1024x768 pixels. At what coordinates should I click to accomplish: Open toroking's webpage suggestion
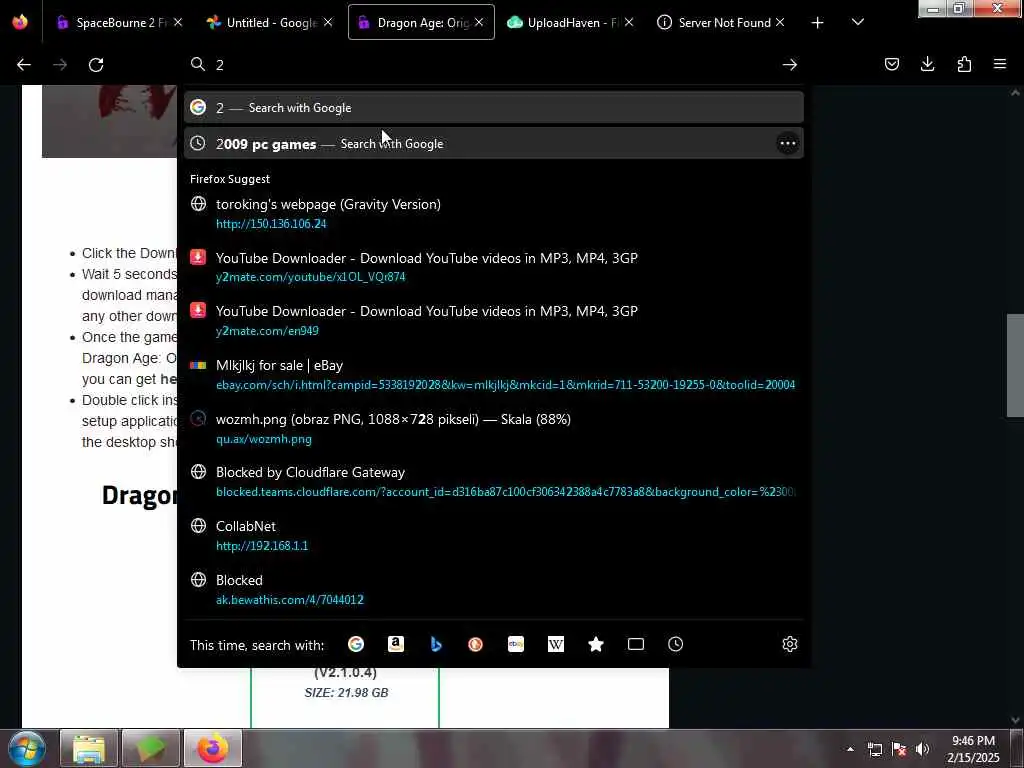(x=493, y=214)
